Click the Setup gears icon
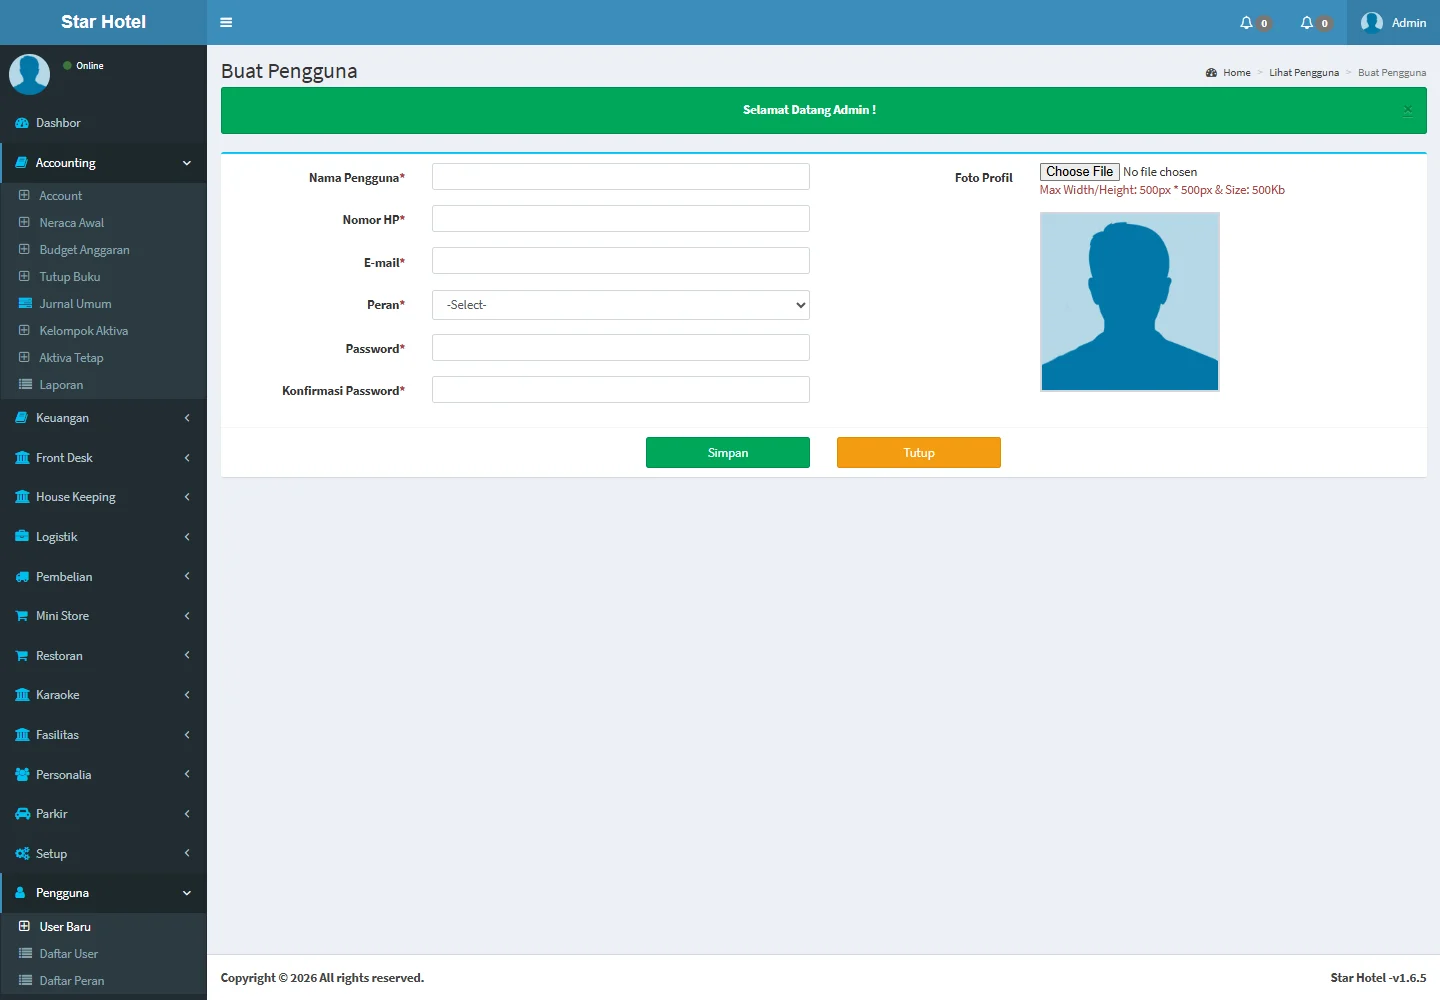Screen dimensions: 1440x1000 point(22,854)
